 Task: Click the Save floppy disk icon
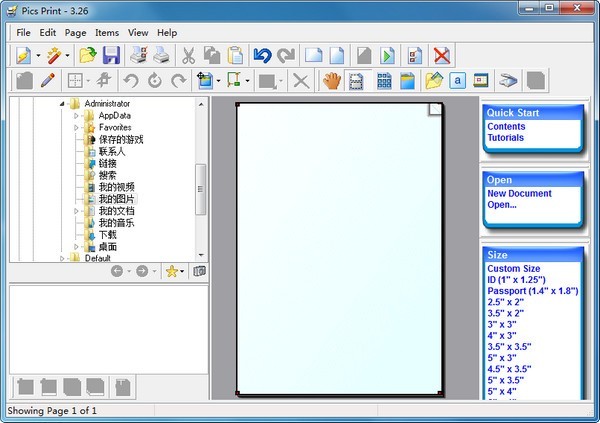(111, 55)
